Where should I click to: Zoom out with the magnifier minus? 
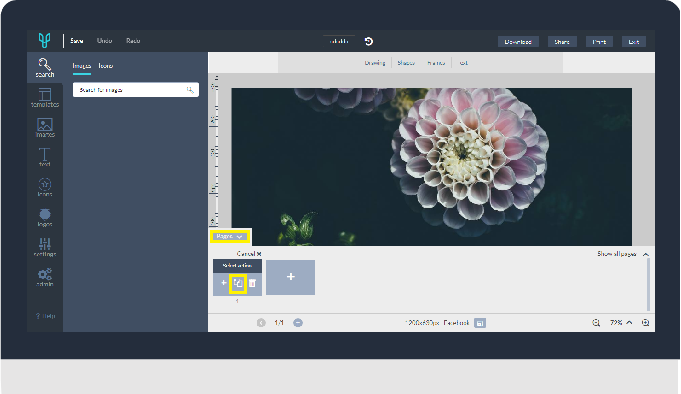tap(596, 323)
